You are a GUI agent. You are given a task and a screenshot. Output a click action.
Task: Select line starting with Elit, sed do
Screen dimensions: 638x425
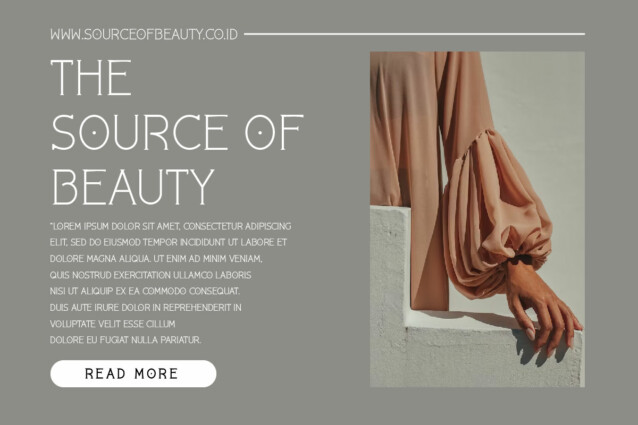click(168, 242)
